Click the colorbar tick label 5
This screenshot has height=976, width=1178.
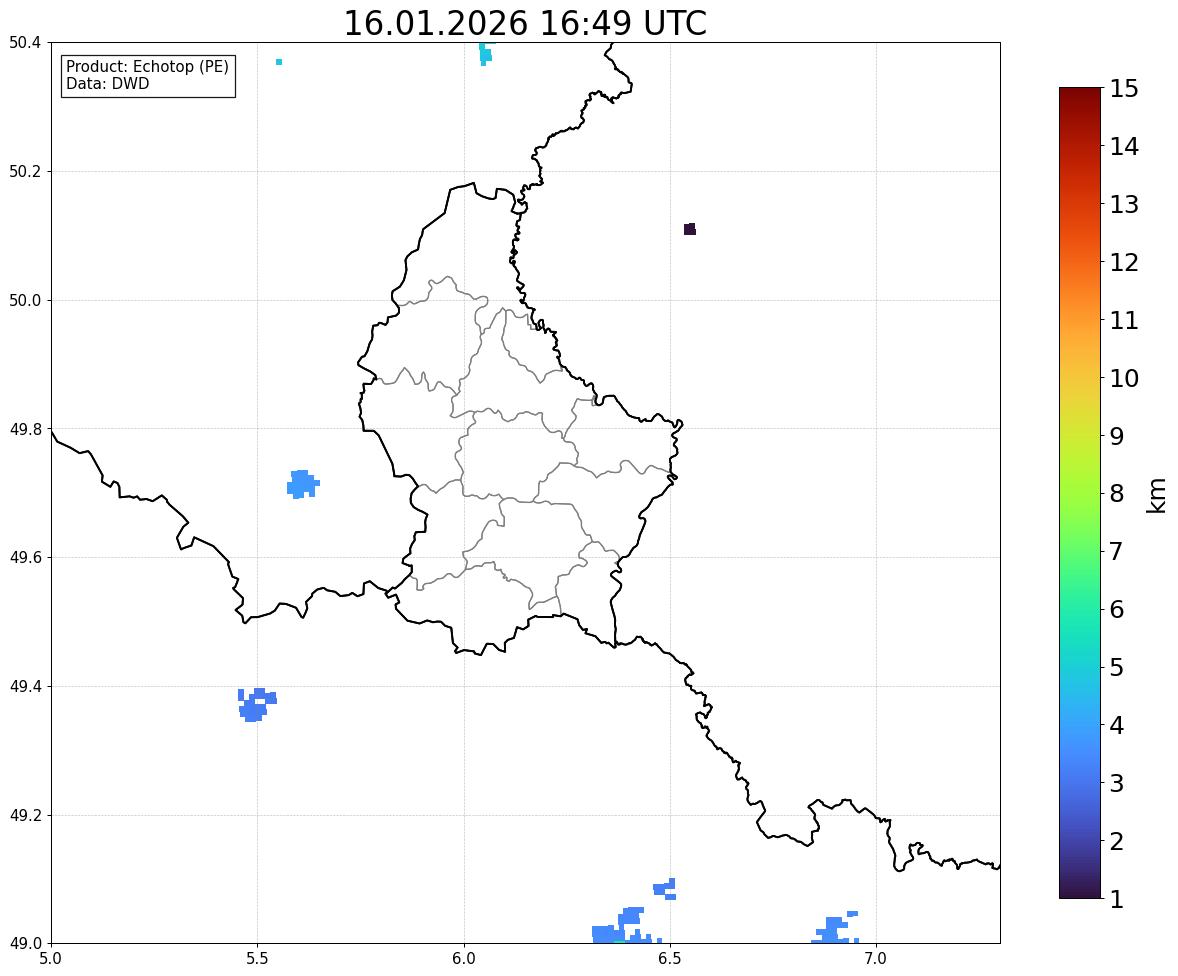click(x=1116, y=667)
